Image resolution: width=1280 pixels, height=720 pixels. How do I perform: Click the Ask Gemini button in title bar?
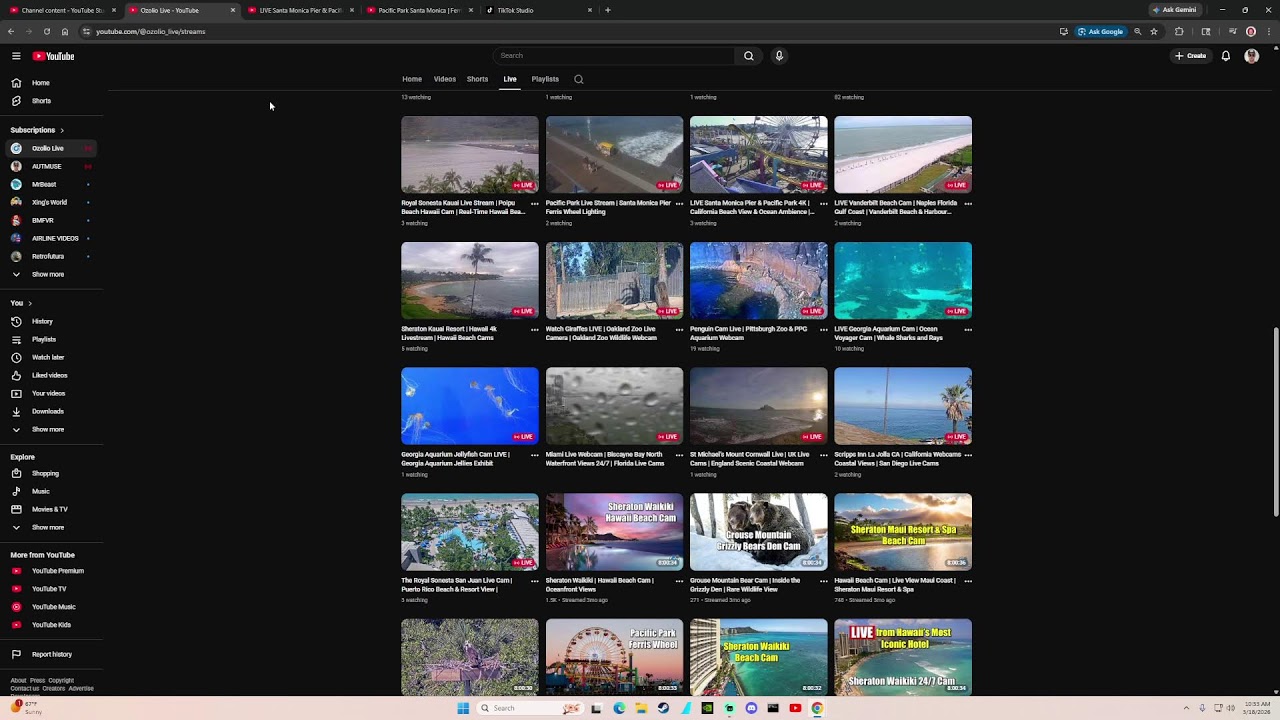(x=1174, y=10)
